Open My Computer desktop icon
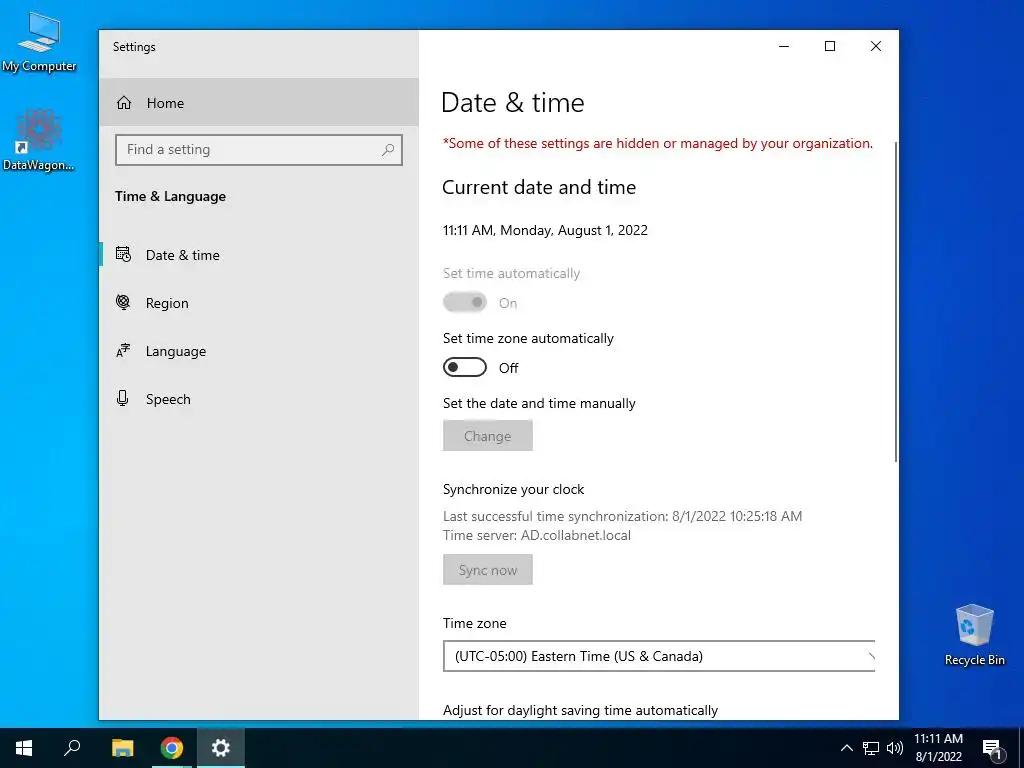 point(39,42)
